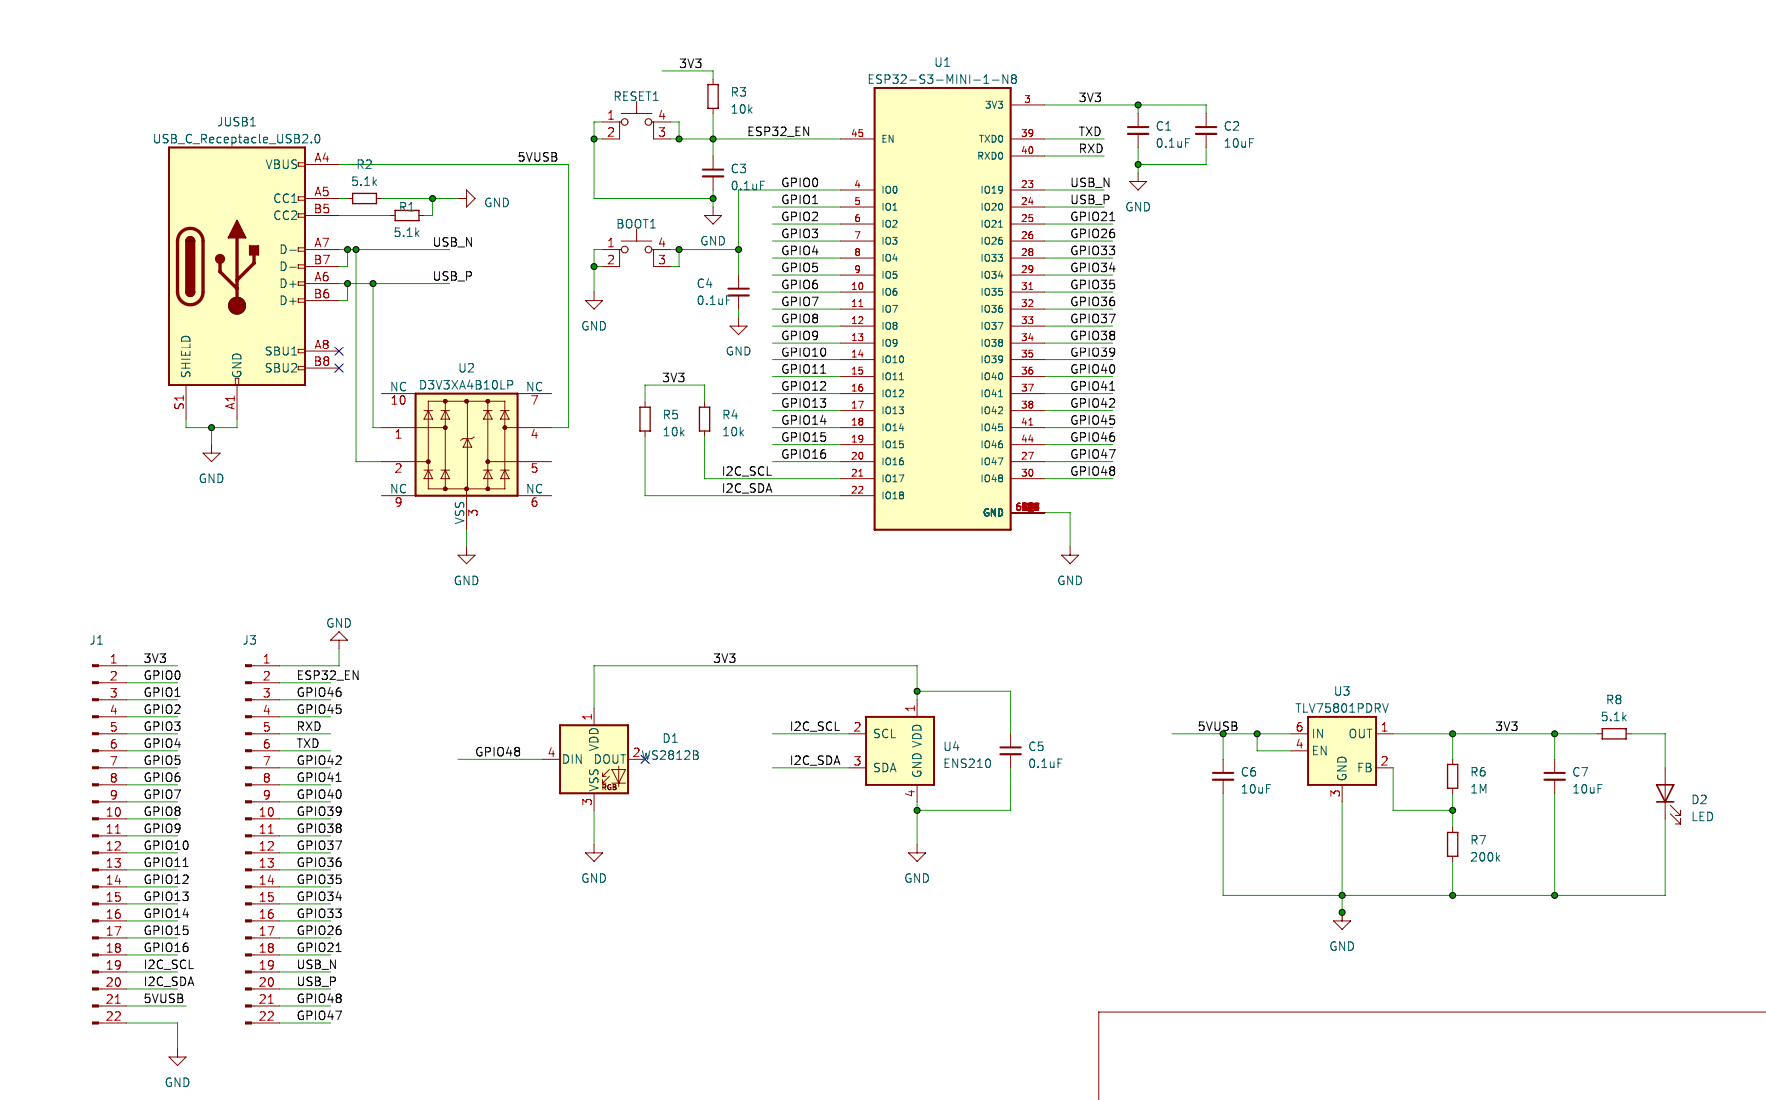This screenshot has height=1100, width=1766.
Task: Click the ESP32_EN net label at U1 pin 45
Action: (x=779, y=131)
